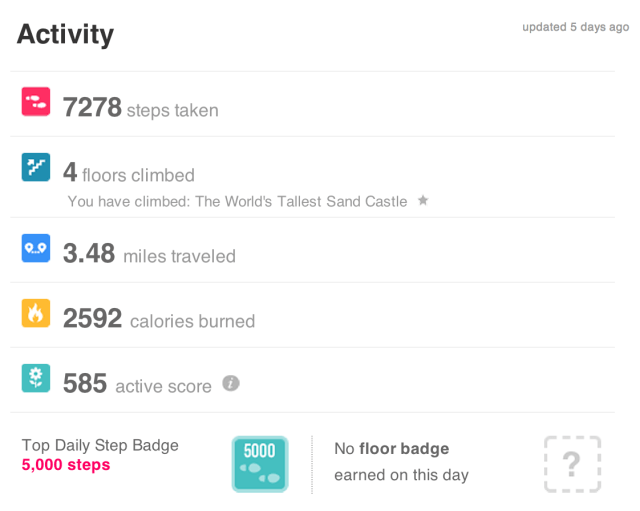This screenshot has height=511, width=640.
Task: Click the teal flower active score icon
Action: (36, 378)
